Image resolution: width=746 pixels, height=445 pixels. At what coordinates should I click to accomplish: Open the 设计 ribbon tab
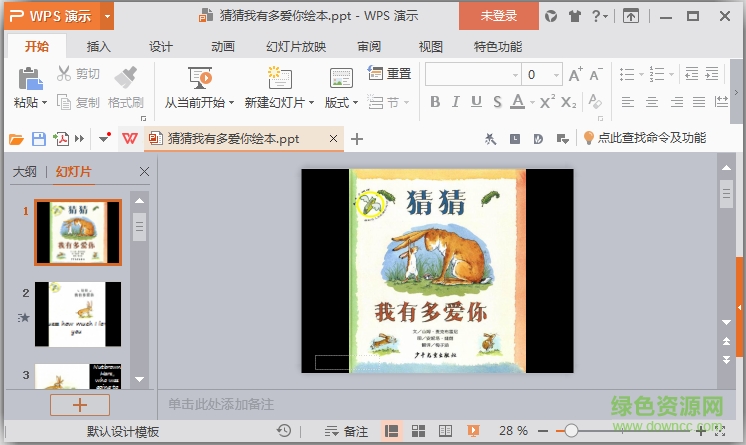[161, 47]
